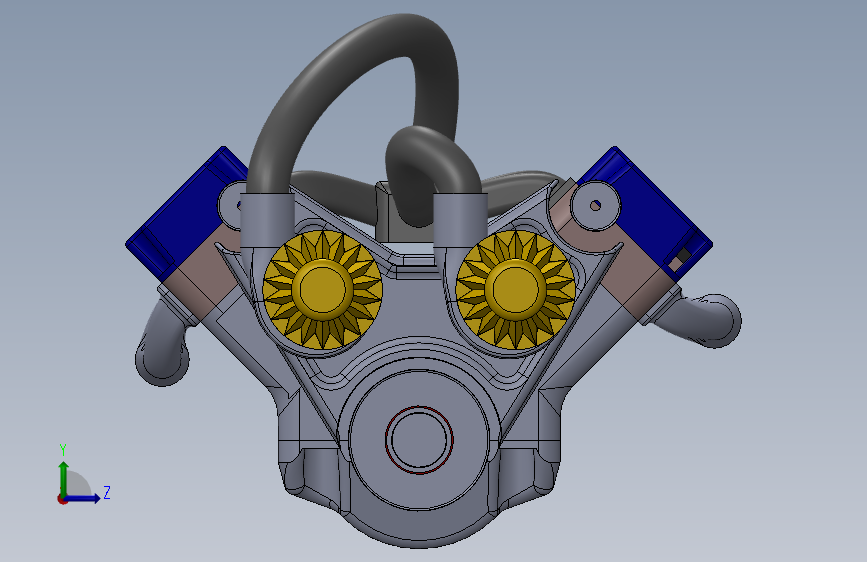
Task: Pick the right gray pipe collar under the hose
Action: 460,220
